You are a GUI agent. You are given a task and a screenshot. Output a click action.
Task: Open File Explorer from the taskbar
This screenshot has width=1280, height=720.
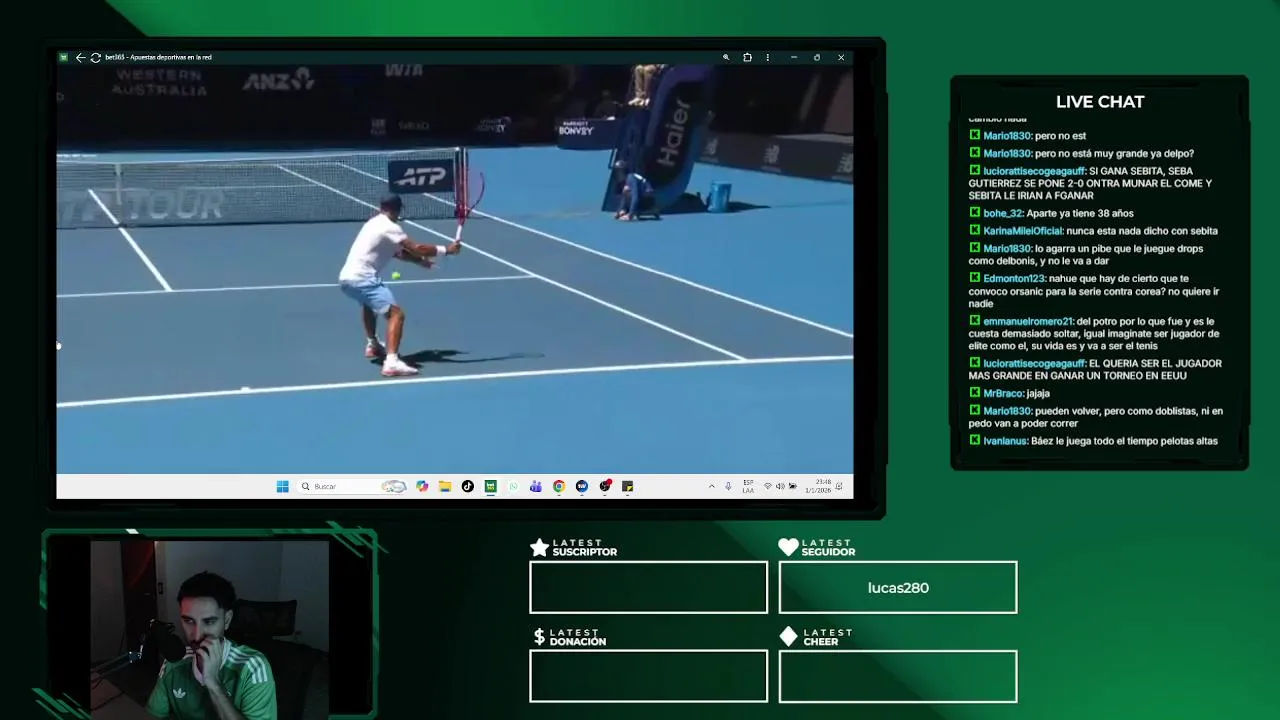pos(445,487)
